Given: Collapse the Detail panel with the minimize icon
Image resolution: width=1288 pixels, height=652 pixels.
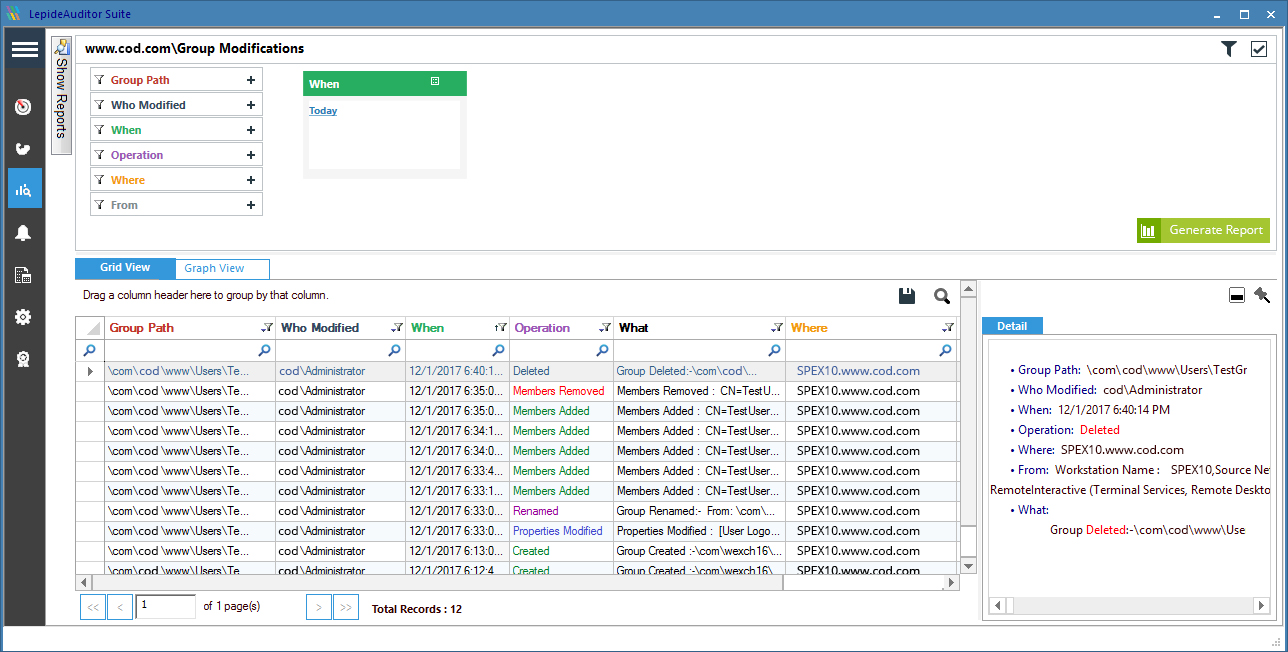Looking at the screenshot, I should (1236, 295).
